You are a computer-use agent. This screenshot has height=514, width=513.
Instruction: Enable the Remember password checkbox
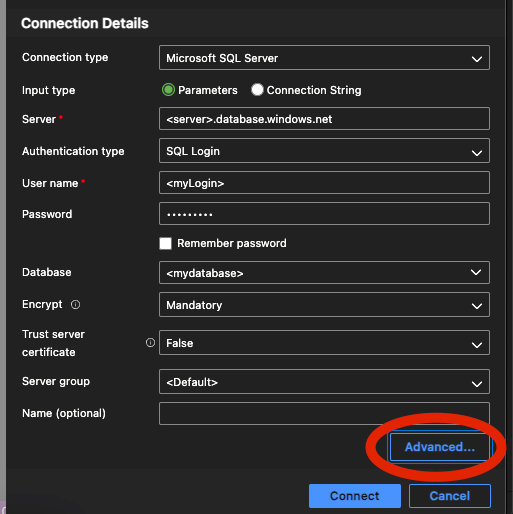coord(165,243)
